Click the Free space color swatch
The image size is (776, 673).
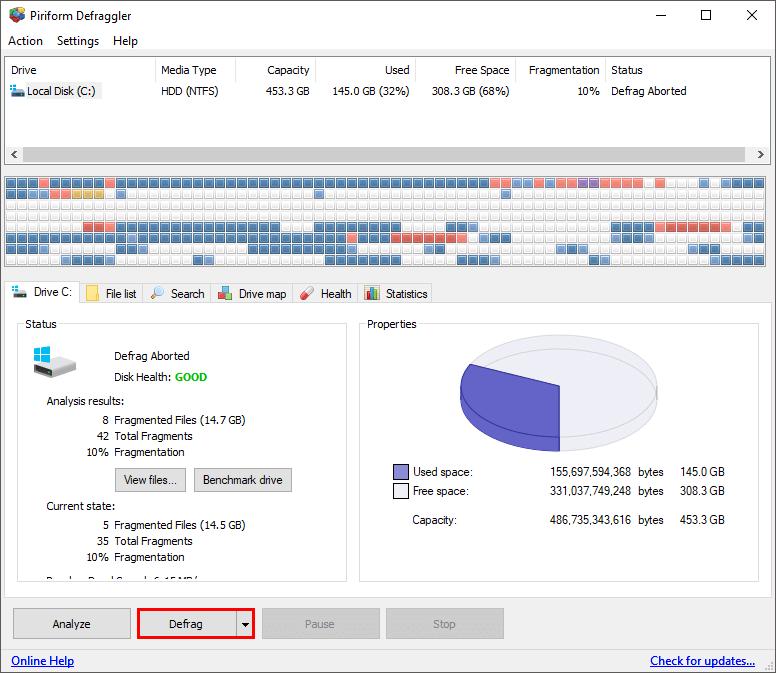click(x=401, y=491)
